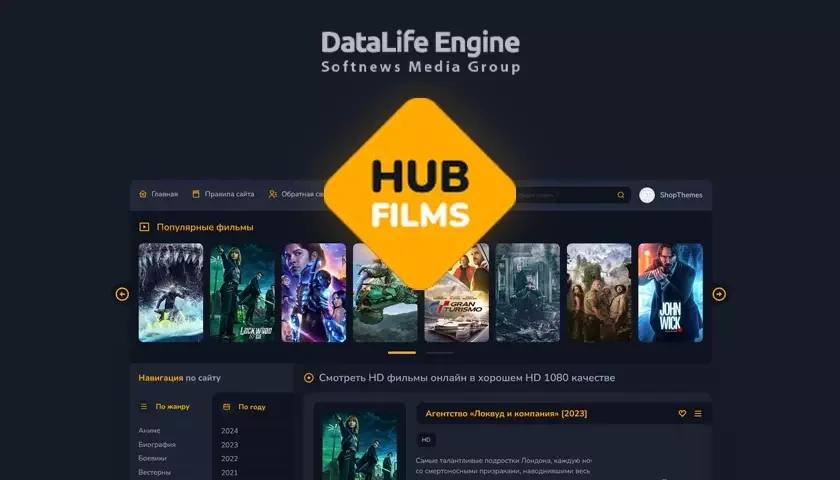Open the Обратная связь menu link
Viewport: 840px width, 480px height.
[x=303, y=194]
